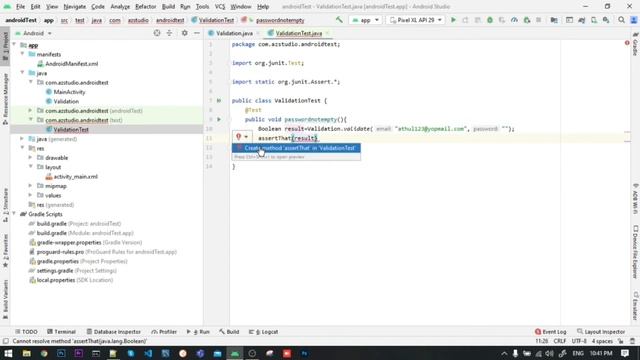Viewport: 640px width, 360px height.
Task: Click Android Studio icon in taskbar
Action: pyautogui.click(x=235, y=353)
